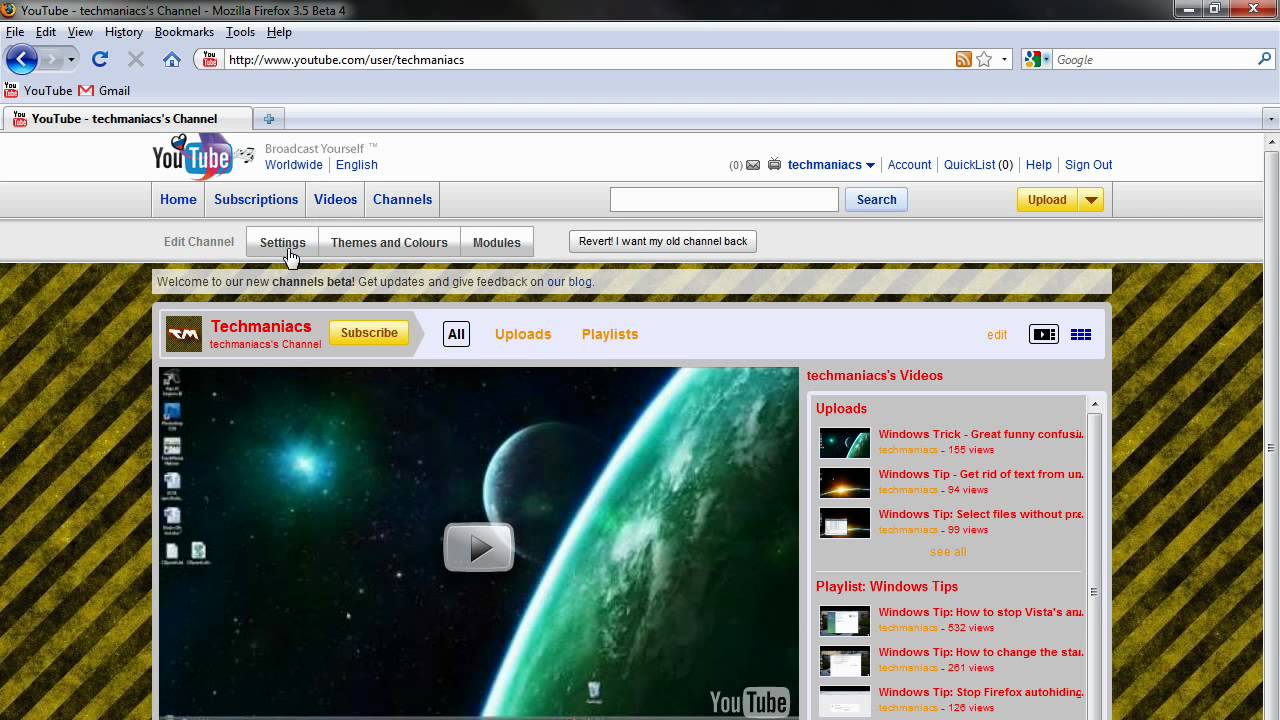Open Themes and Colours tab
The image size is (1280, 720).
click(389, 242)
